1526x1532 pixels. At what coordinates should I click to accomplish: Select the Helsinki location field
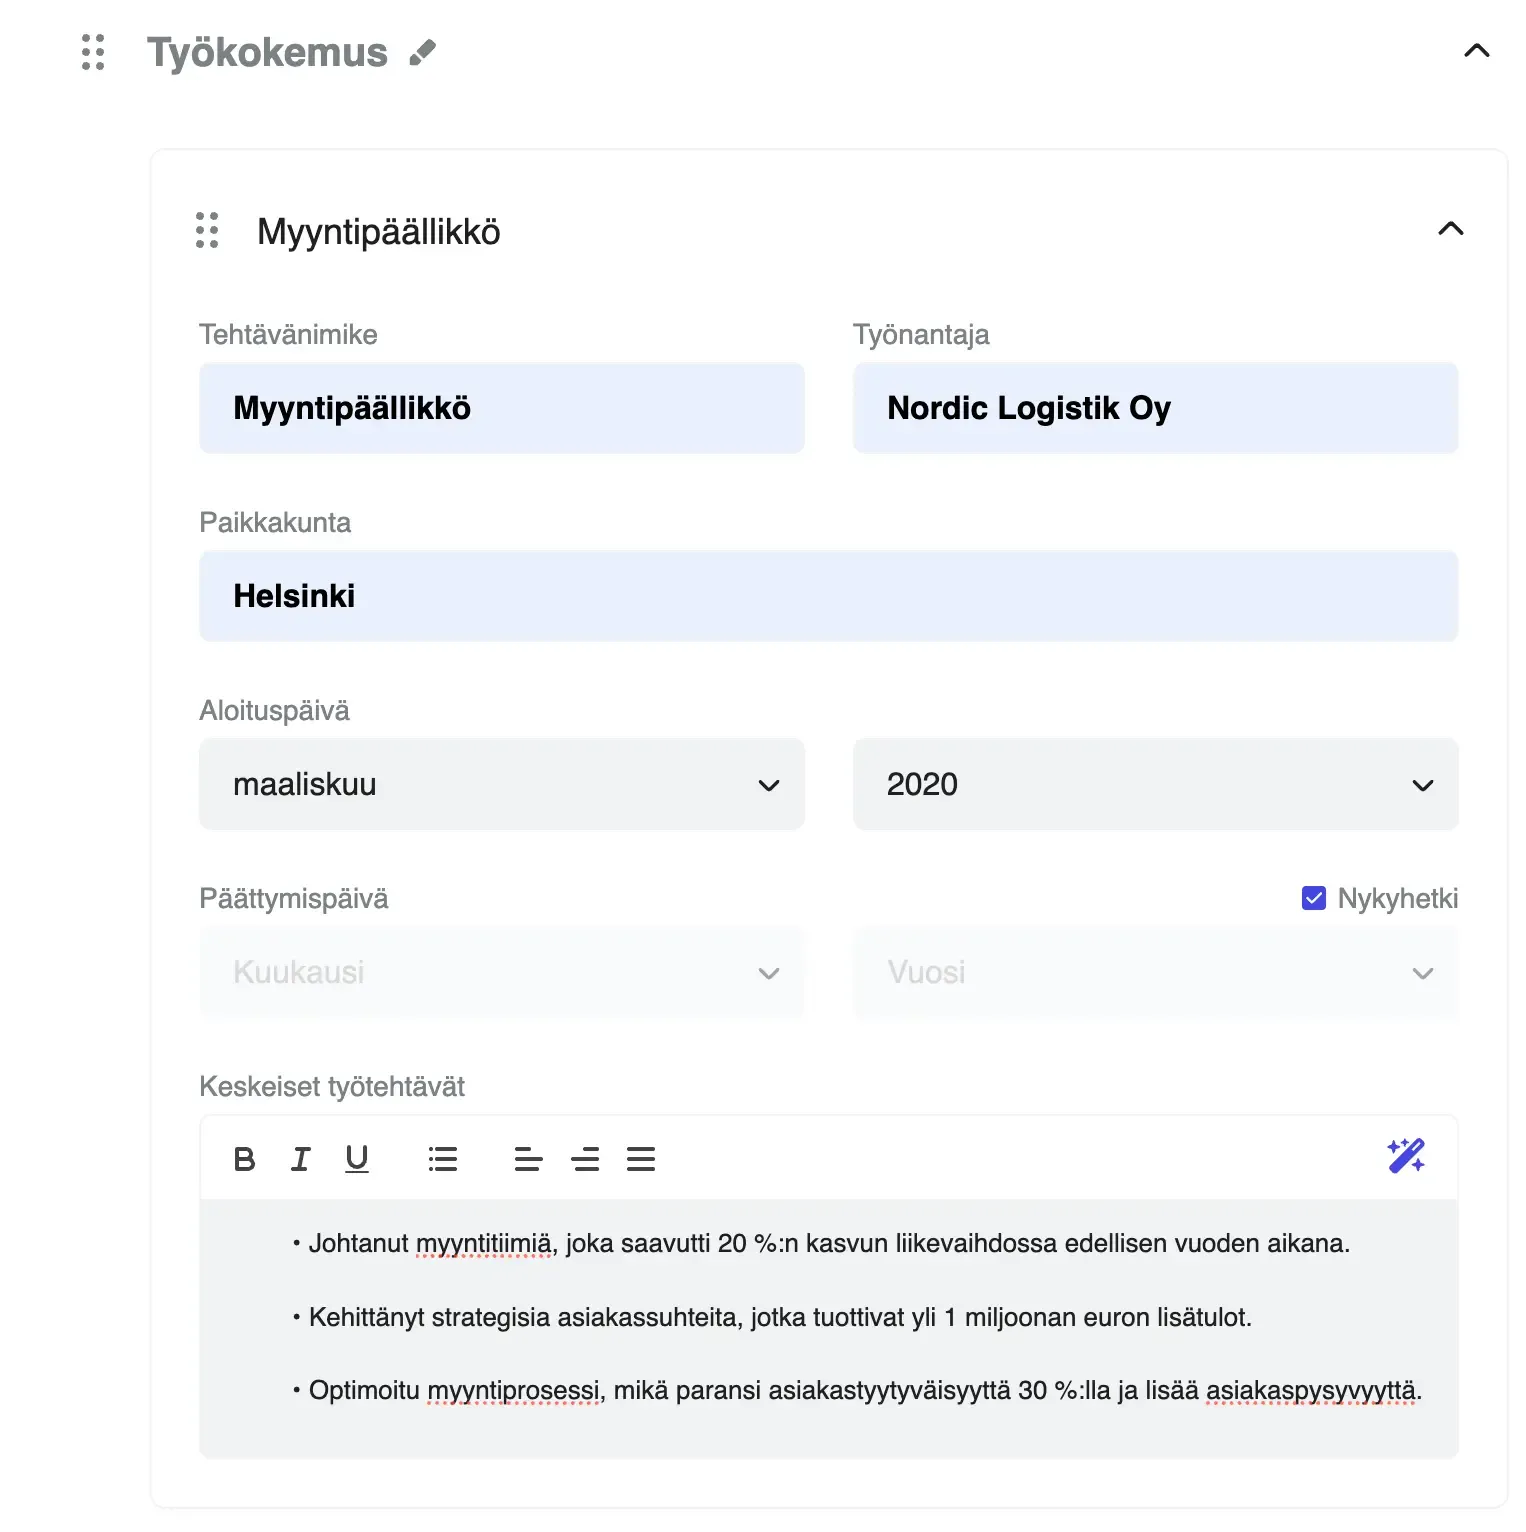[830, 595]
